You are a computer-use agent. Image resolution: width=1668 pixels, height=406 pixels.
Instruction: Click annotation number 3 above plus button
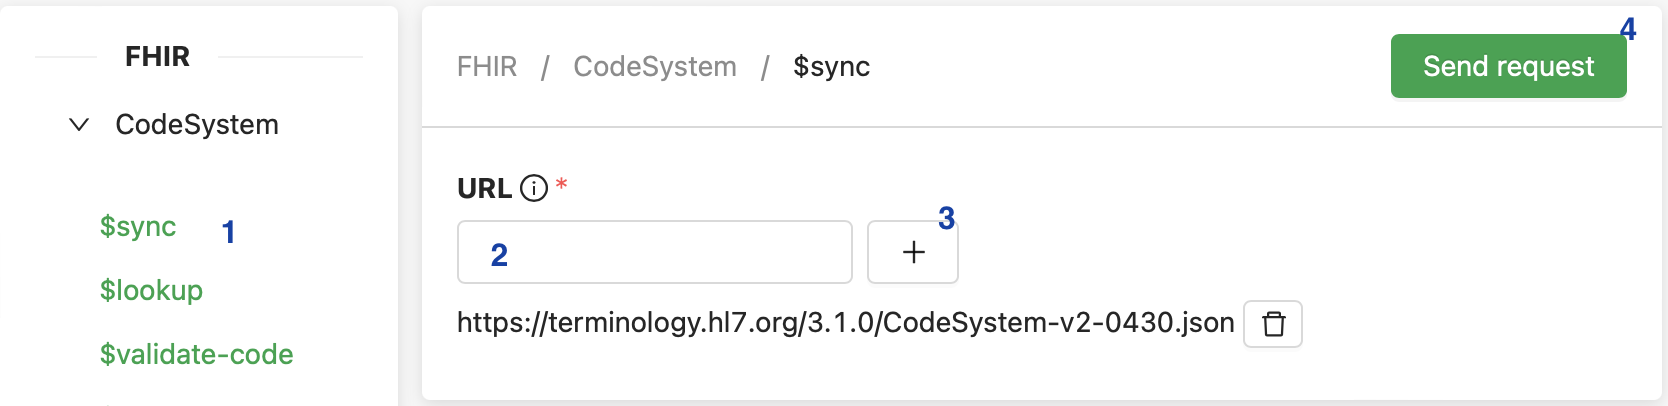946,217
